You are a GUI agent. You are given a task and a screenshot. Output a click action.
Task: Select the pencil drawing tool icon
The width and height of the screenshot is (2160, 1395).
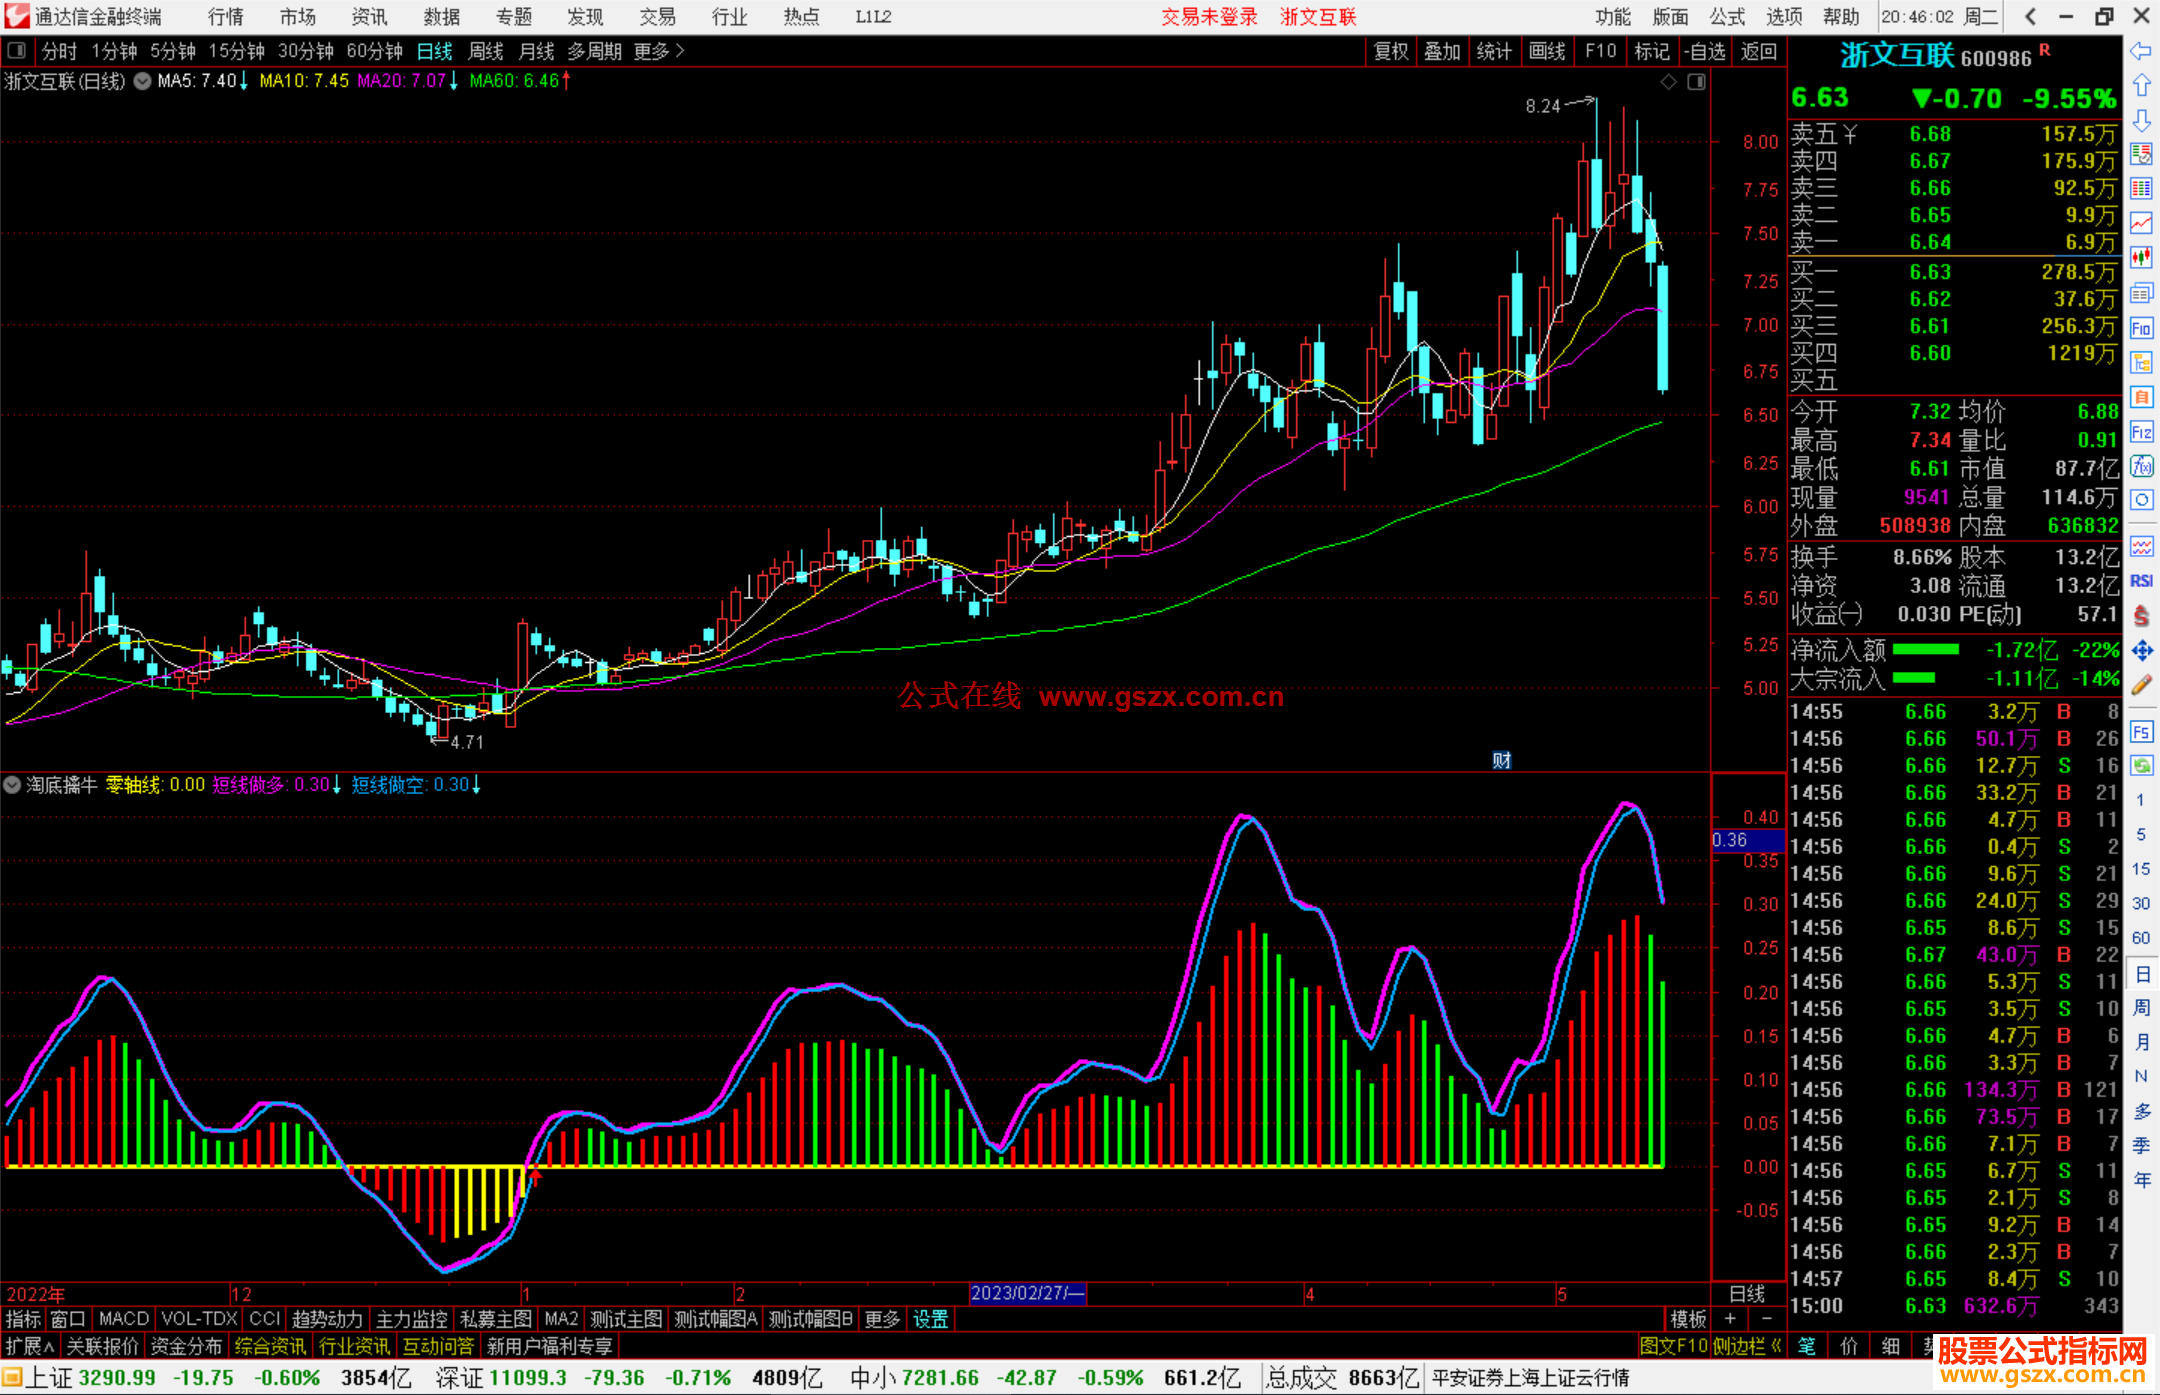[2141, 686]
